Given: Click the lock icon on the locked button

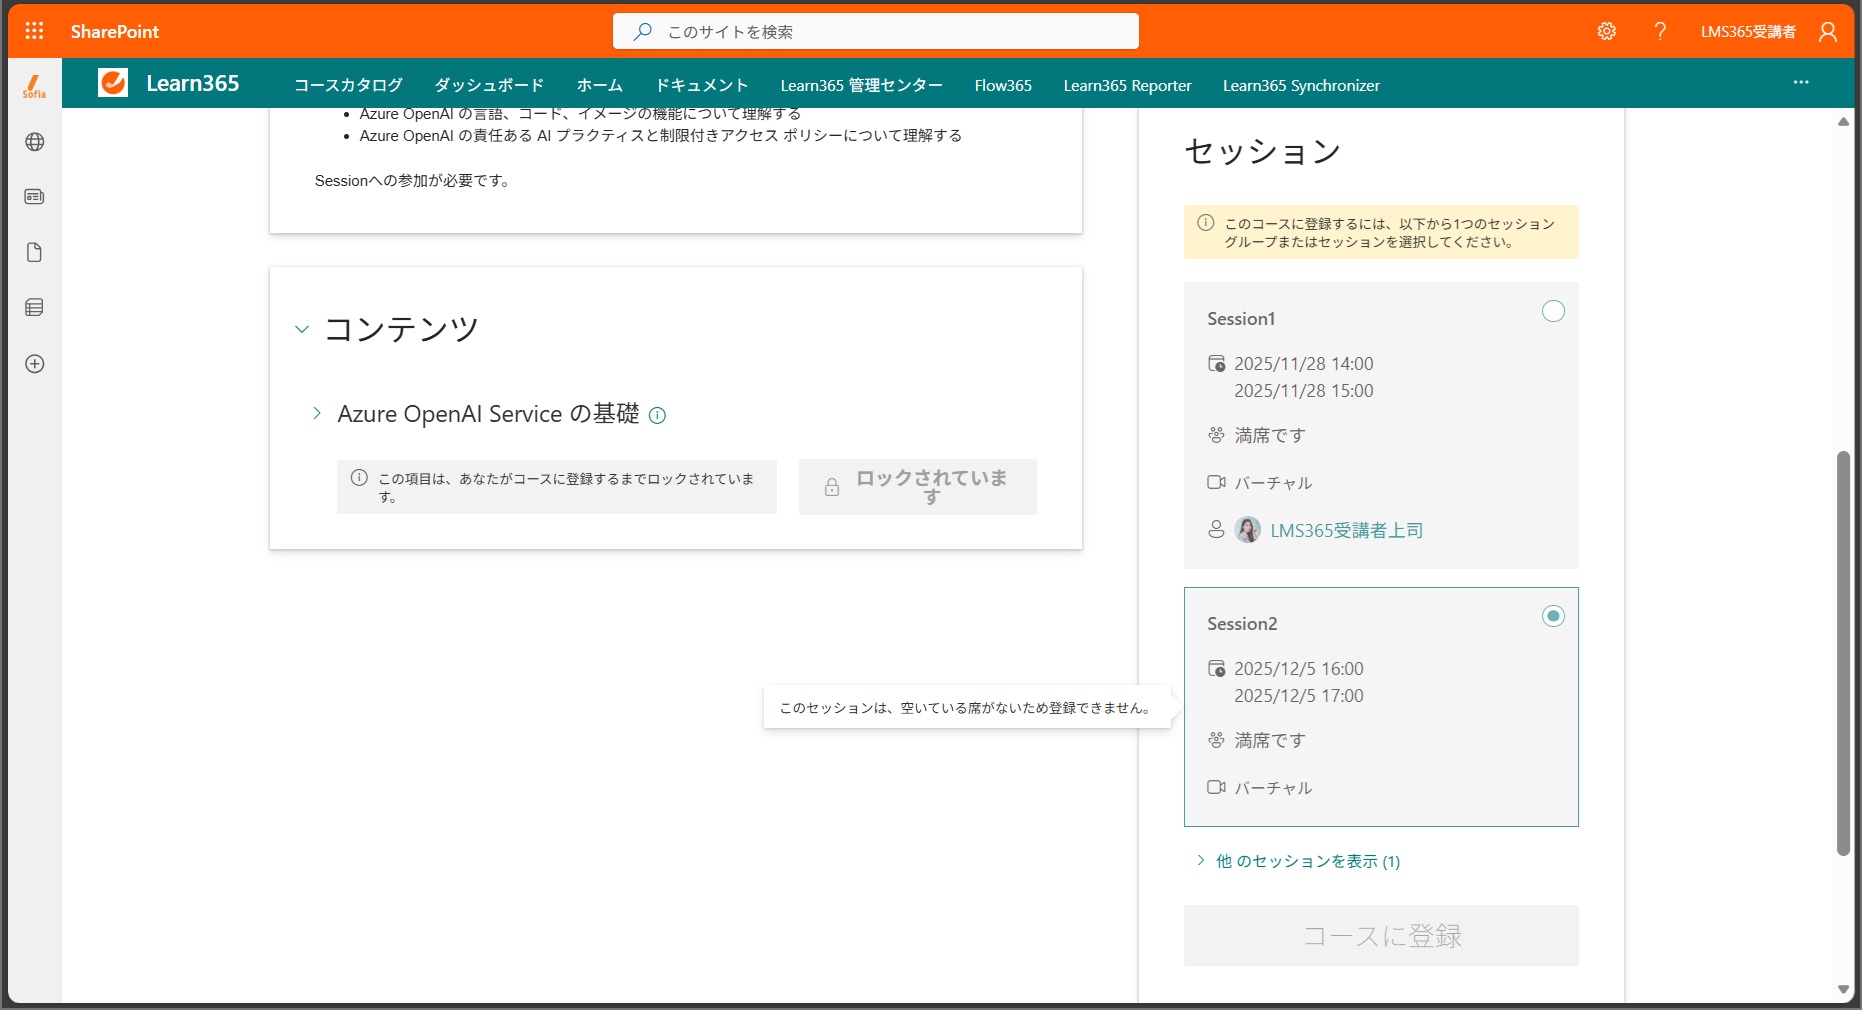Looking at the screenshot, I should point(831,487).
